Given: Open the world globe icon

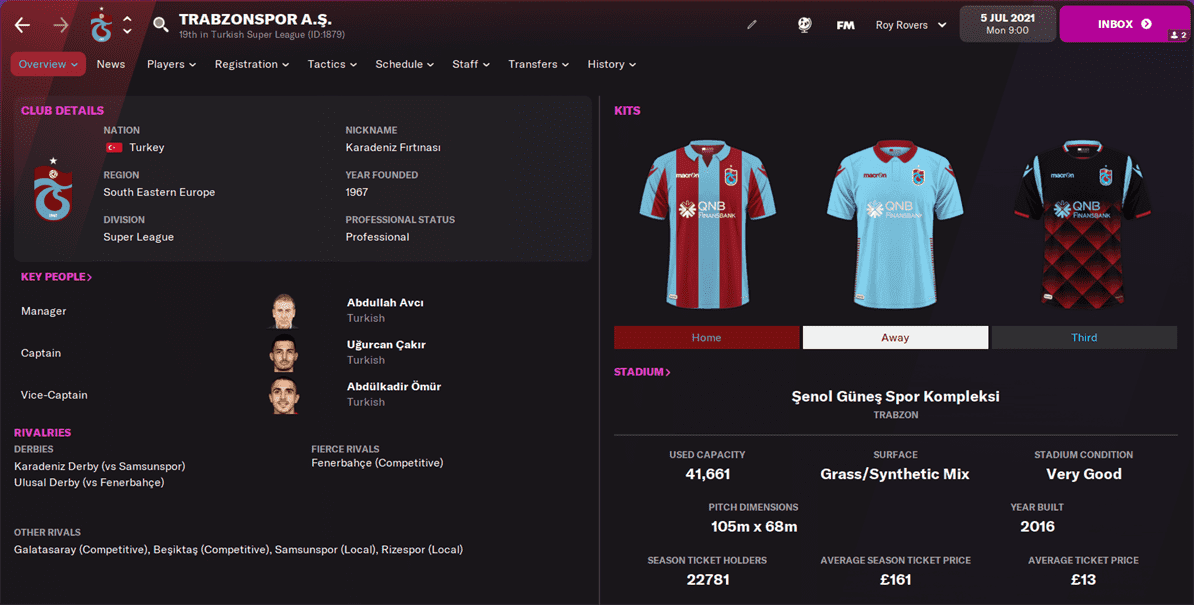Looking at the screenshot, I should (804, 24).
